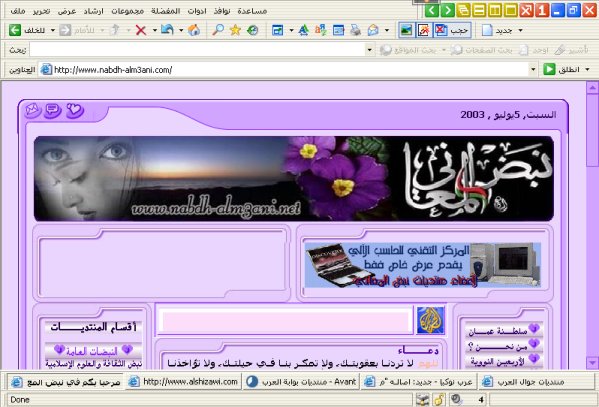The width and height of the screenshot is (599, 407).
Task: Click the orange and blue a-letters icon
Action: (321, 30)
